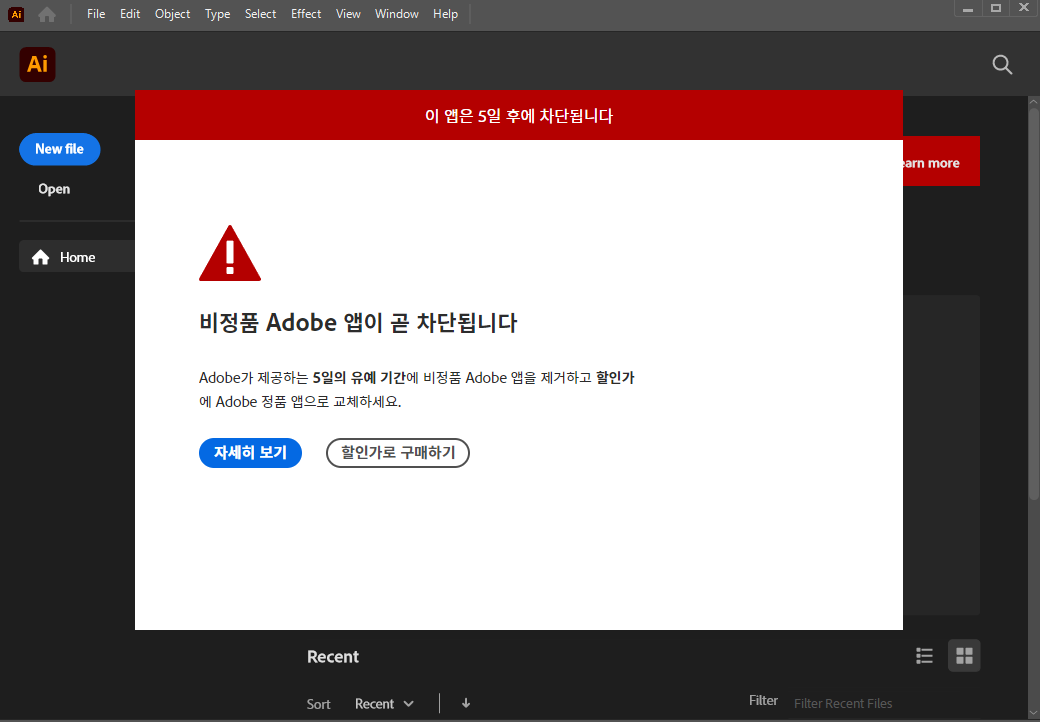
Task: Go to Home via menu bar house icon
Action: click(46, 14)
